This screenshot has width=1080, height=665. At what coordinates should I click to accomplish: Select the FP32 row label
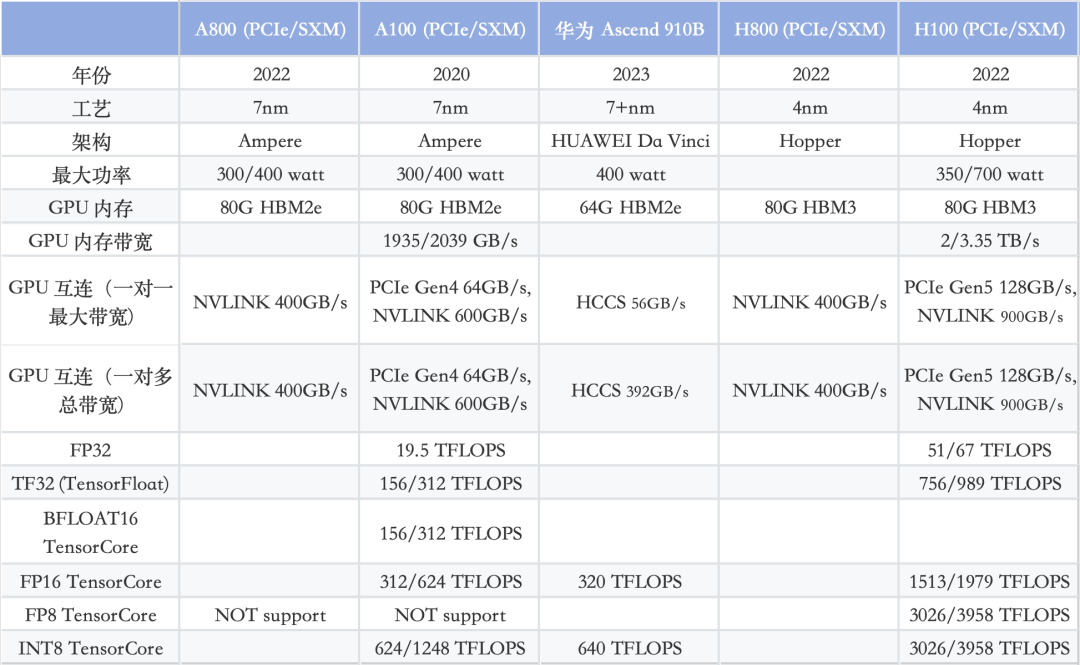pyautogui.click(x=91, y=450)
